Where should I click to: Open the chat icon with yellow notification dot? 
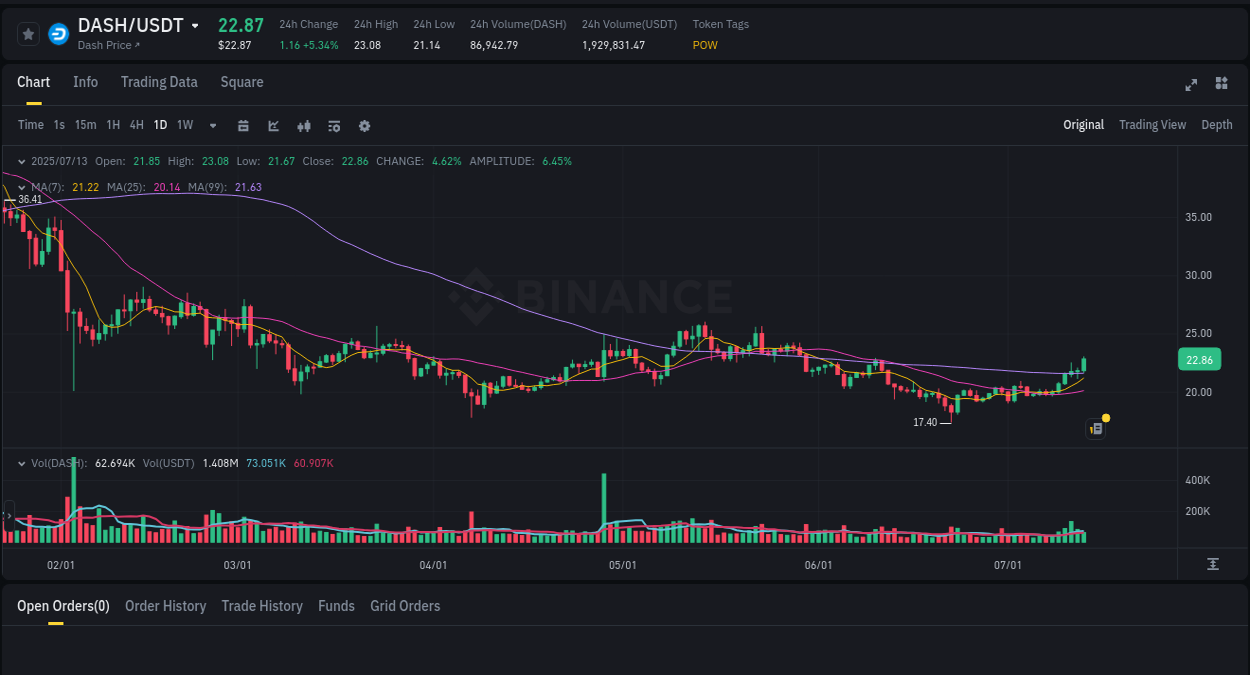click(1095, 428)
